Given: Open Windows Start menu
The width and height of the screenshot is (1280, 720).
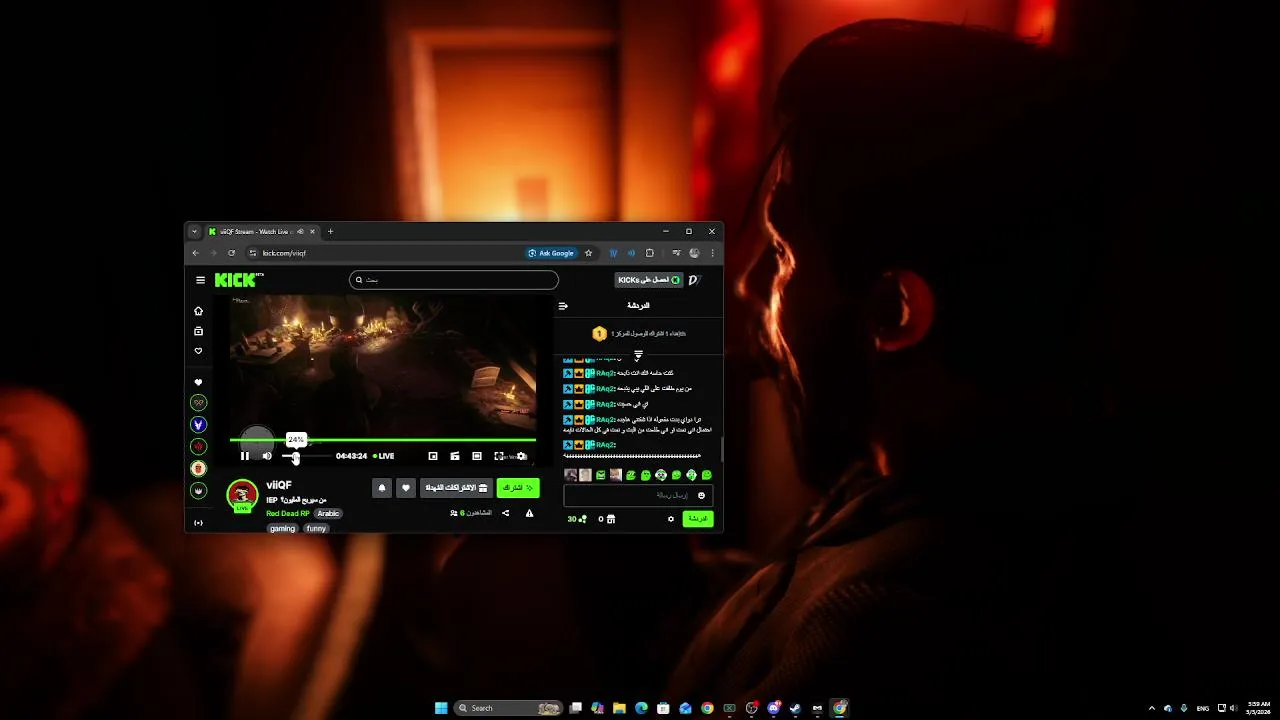Looking at the screenshot, I should tap(441, 708).
